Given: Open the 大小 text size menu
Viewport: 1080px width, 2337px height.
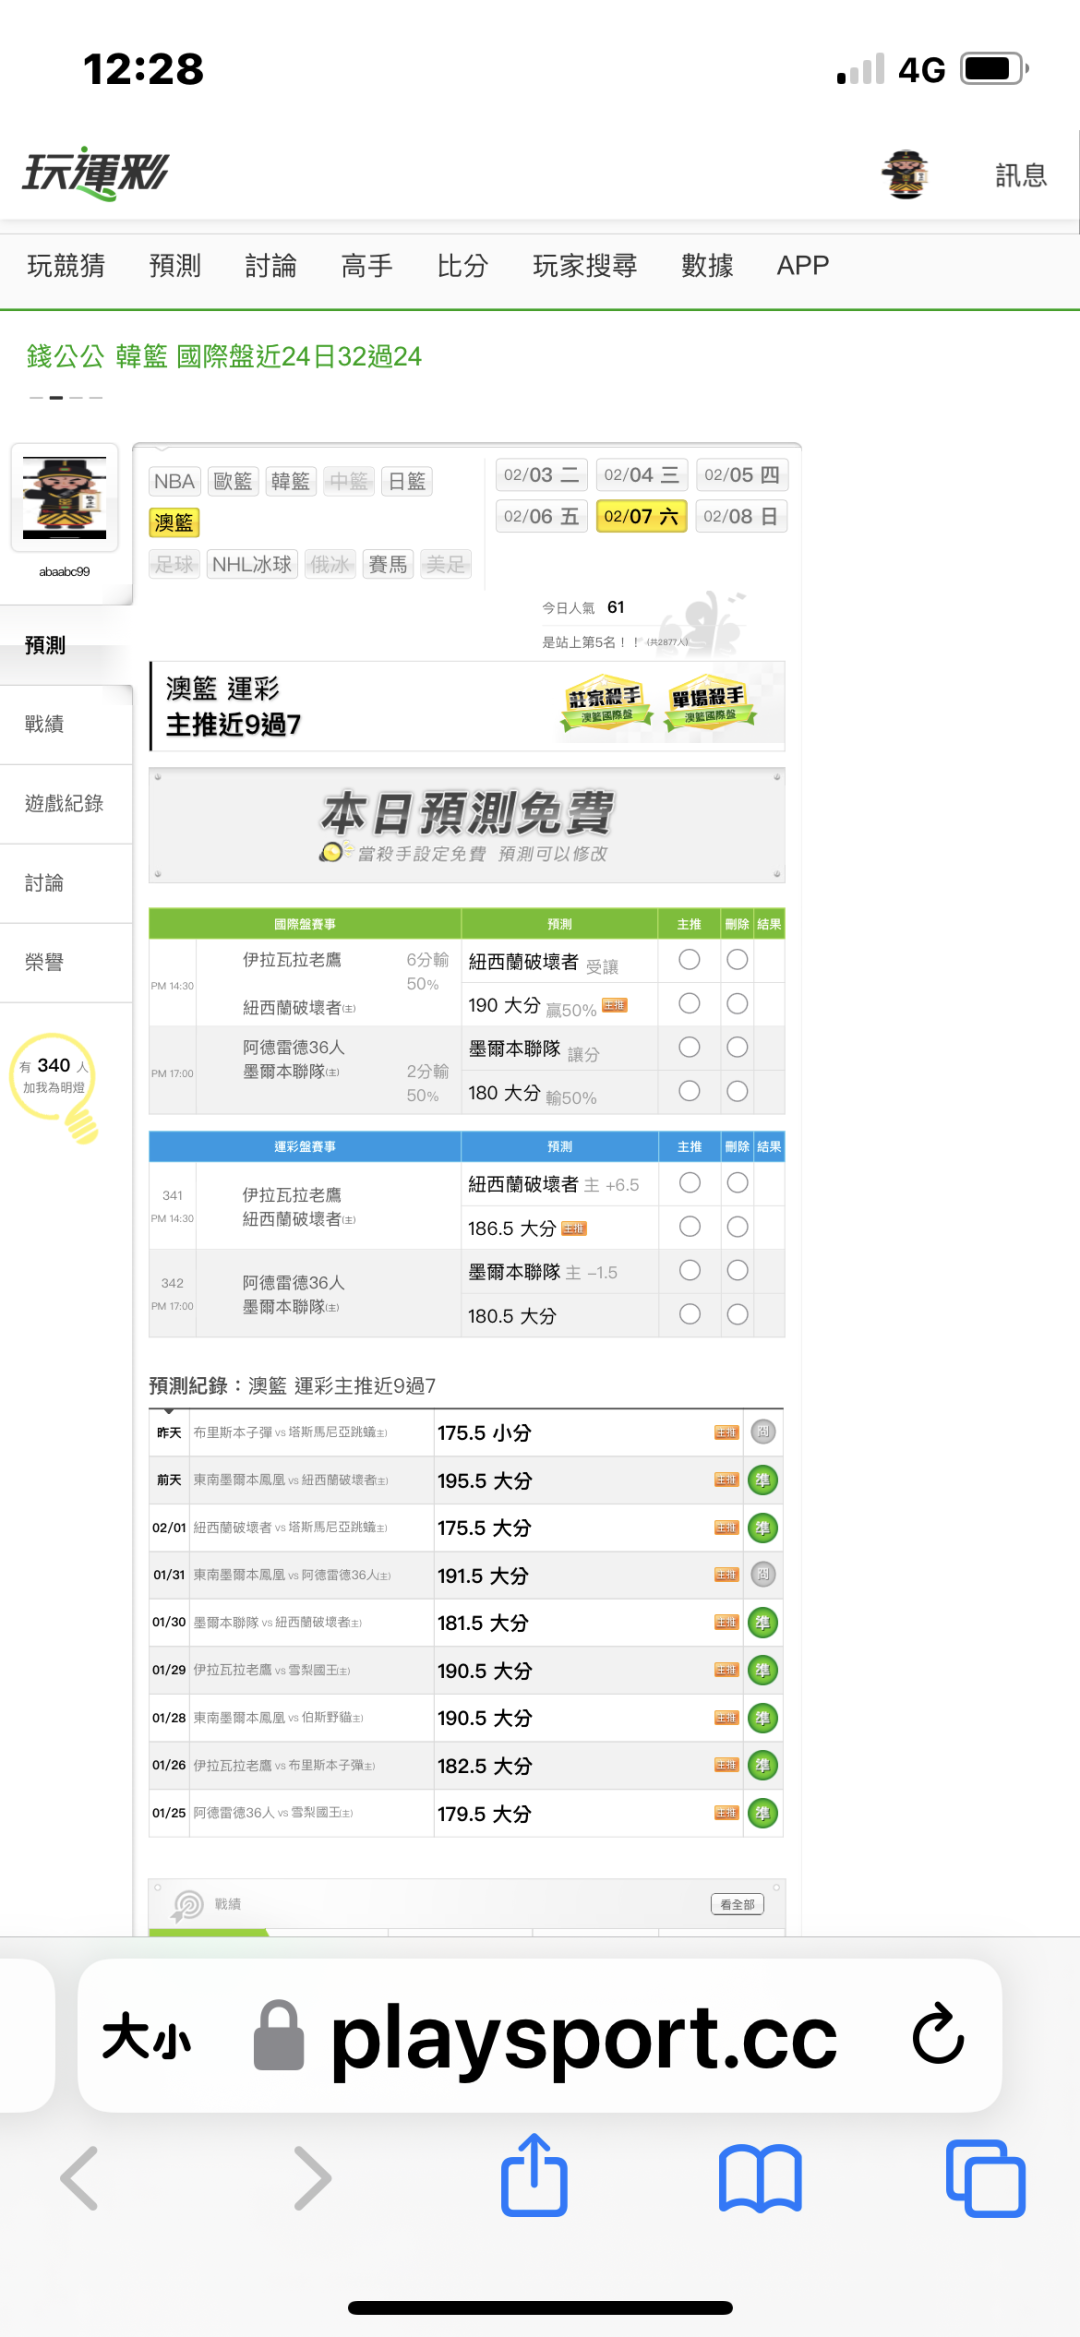Looking at the screenshot, I should [x=146, y=2036].
